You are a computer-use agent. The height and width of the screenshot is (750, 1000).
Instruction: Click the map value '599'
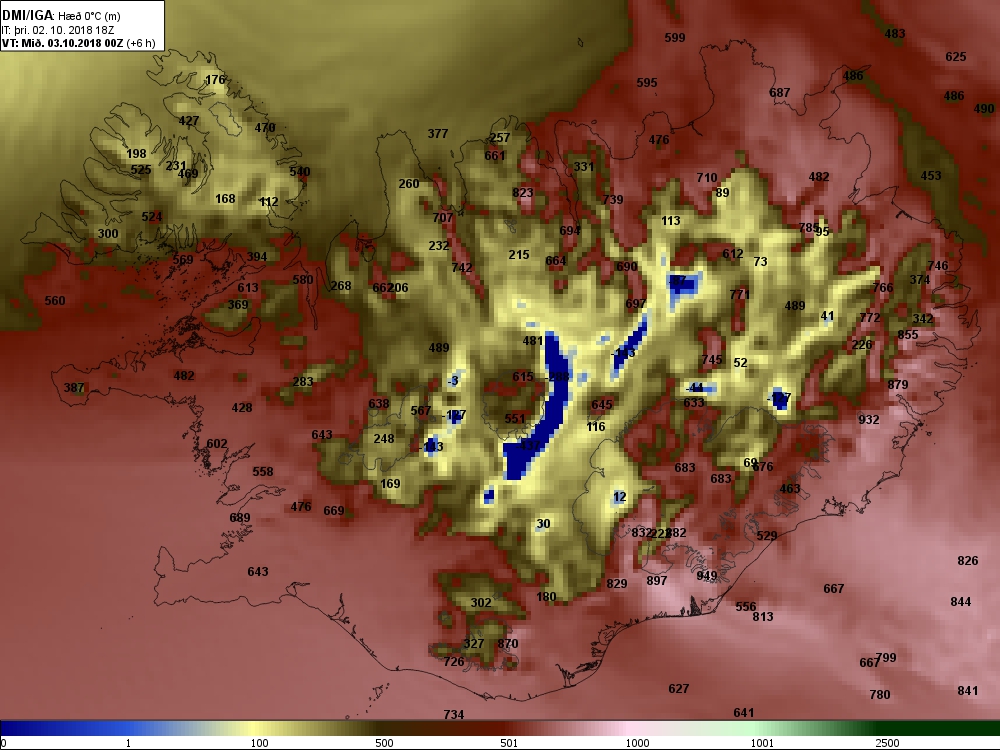coord(675,38)
